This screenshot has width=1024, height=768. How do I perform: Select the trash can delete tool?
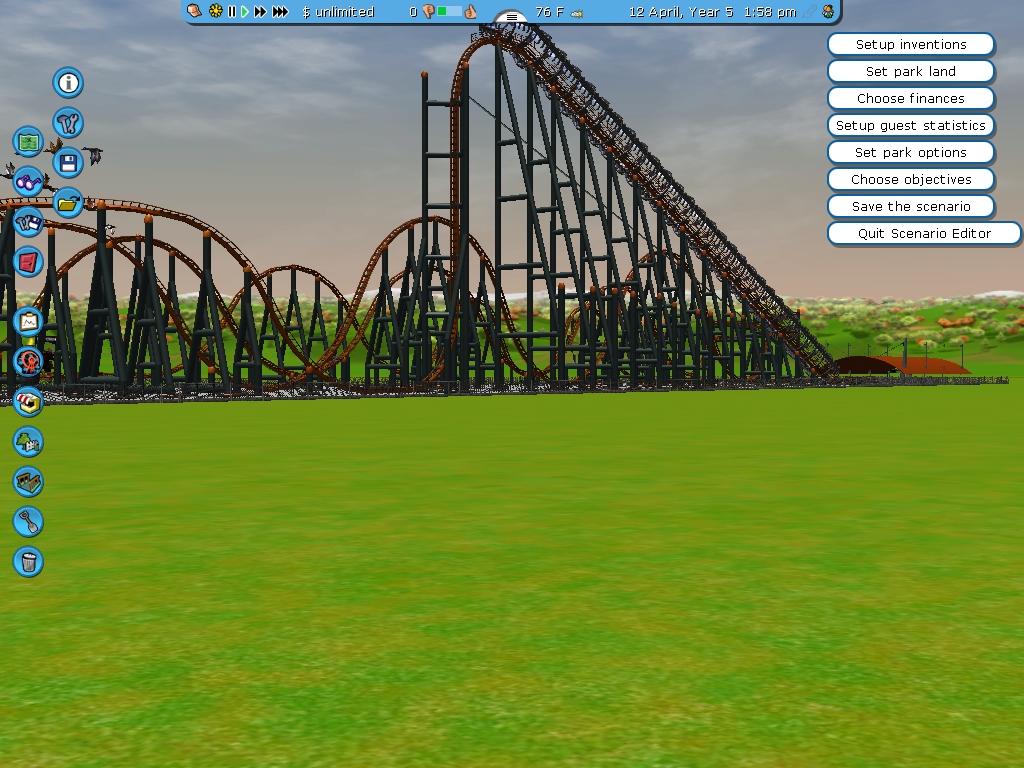pos(28,561)
